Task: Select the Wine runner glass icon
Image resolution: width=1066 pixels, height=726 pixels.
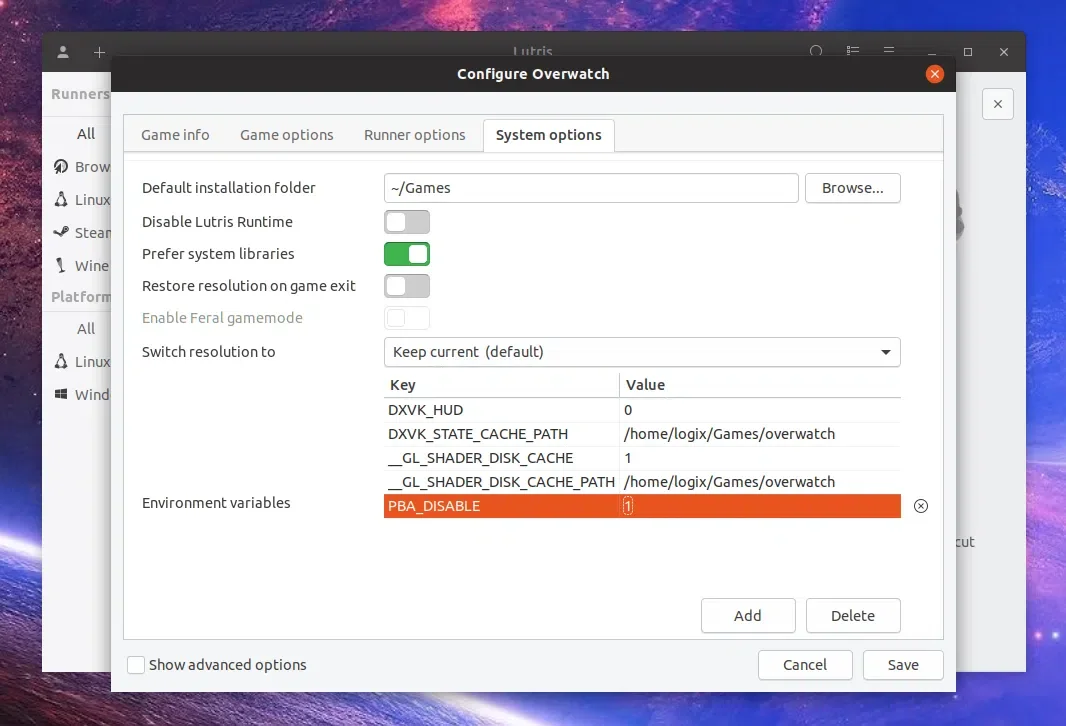Action: click(61, 265)
